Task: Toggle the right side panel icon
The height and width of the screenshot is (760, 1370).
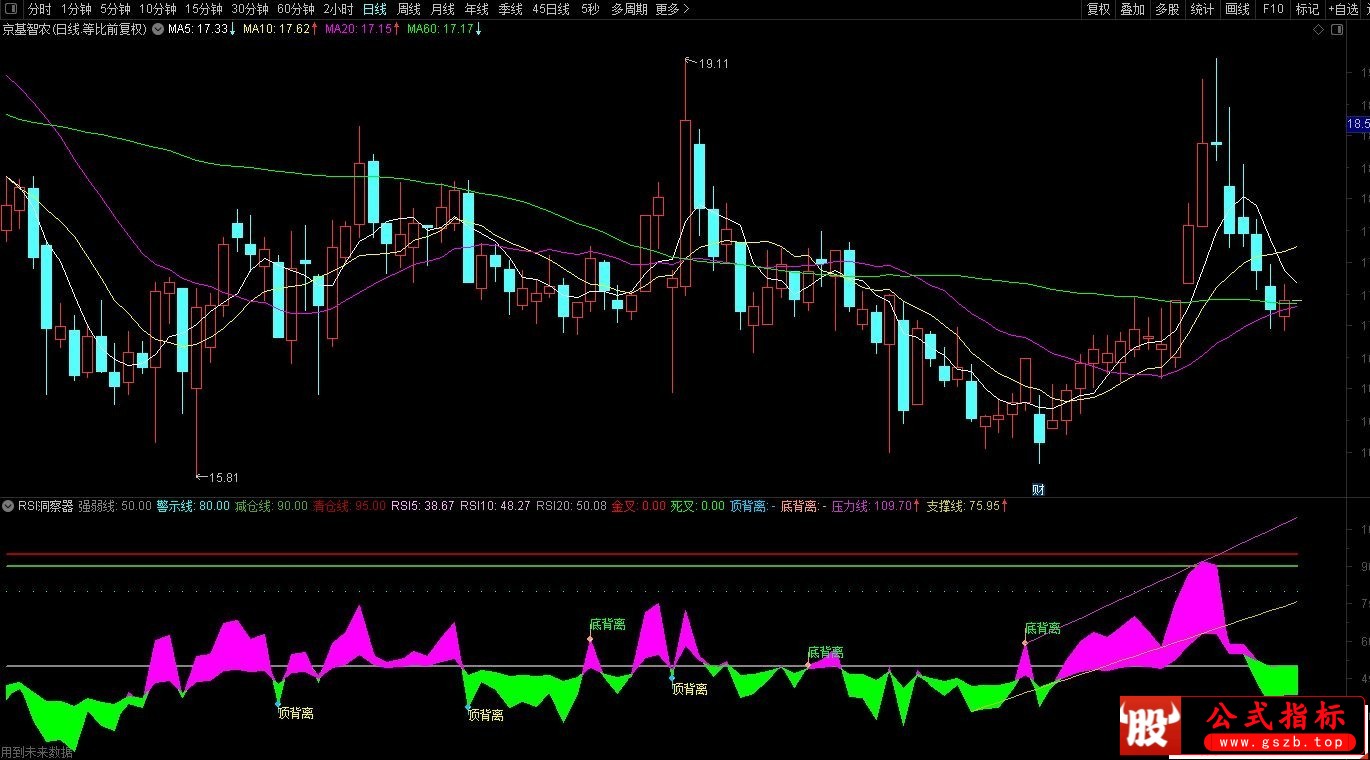Action: (x=1337, y=29)
